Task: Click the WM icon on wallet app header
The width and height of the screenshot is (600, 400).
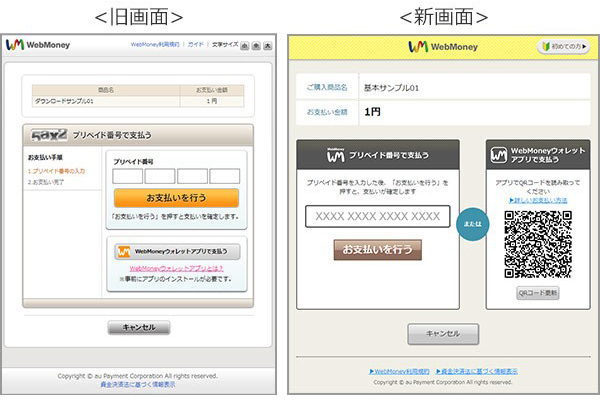Action: pos(500,155)
